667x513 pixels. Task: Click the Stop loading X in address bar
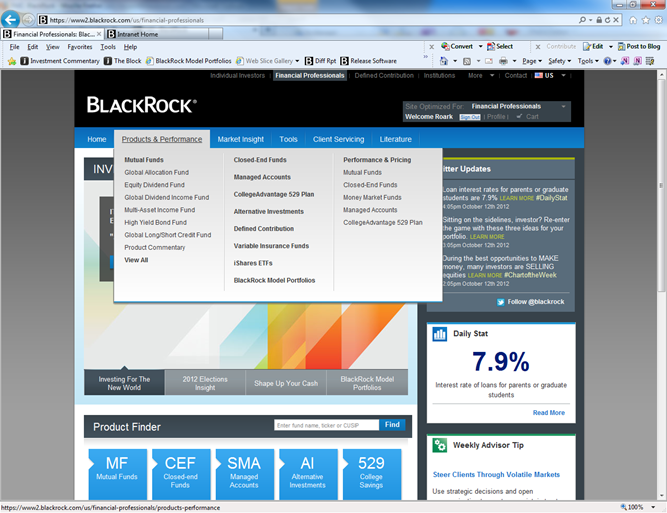tap(616, 20)
